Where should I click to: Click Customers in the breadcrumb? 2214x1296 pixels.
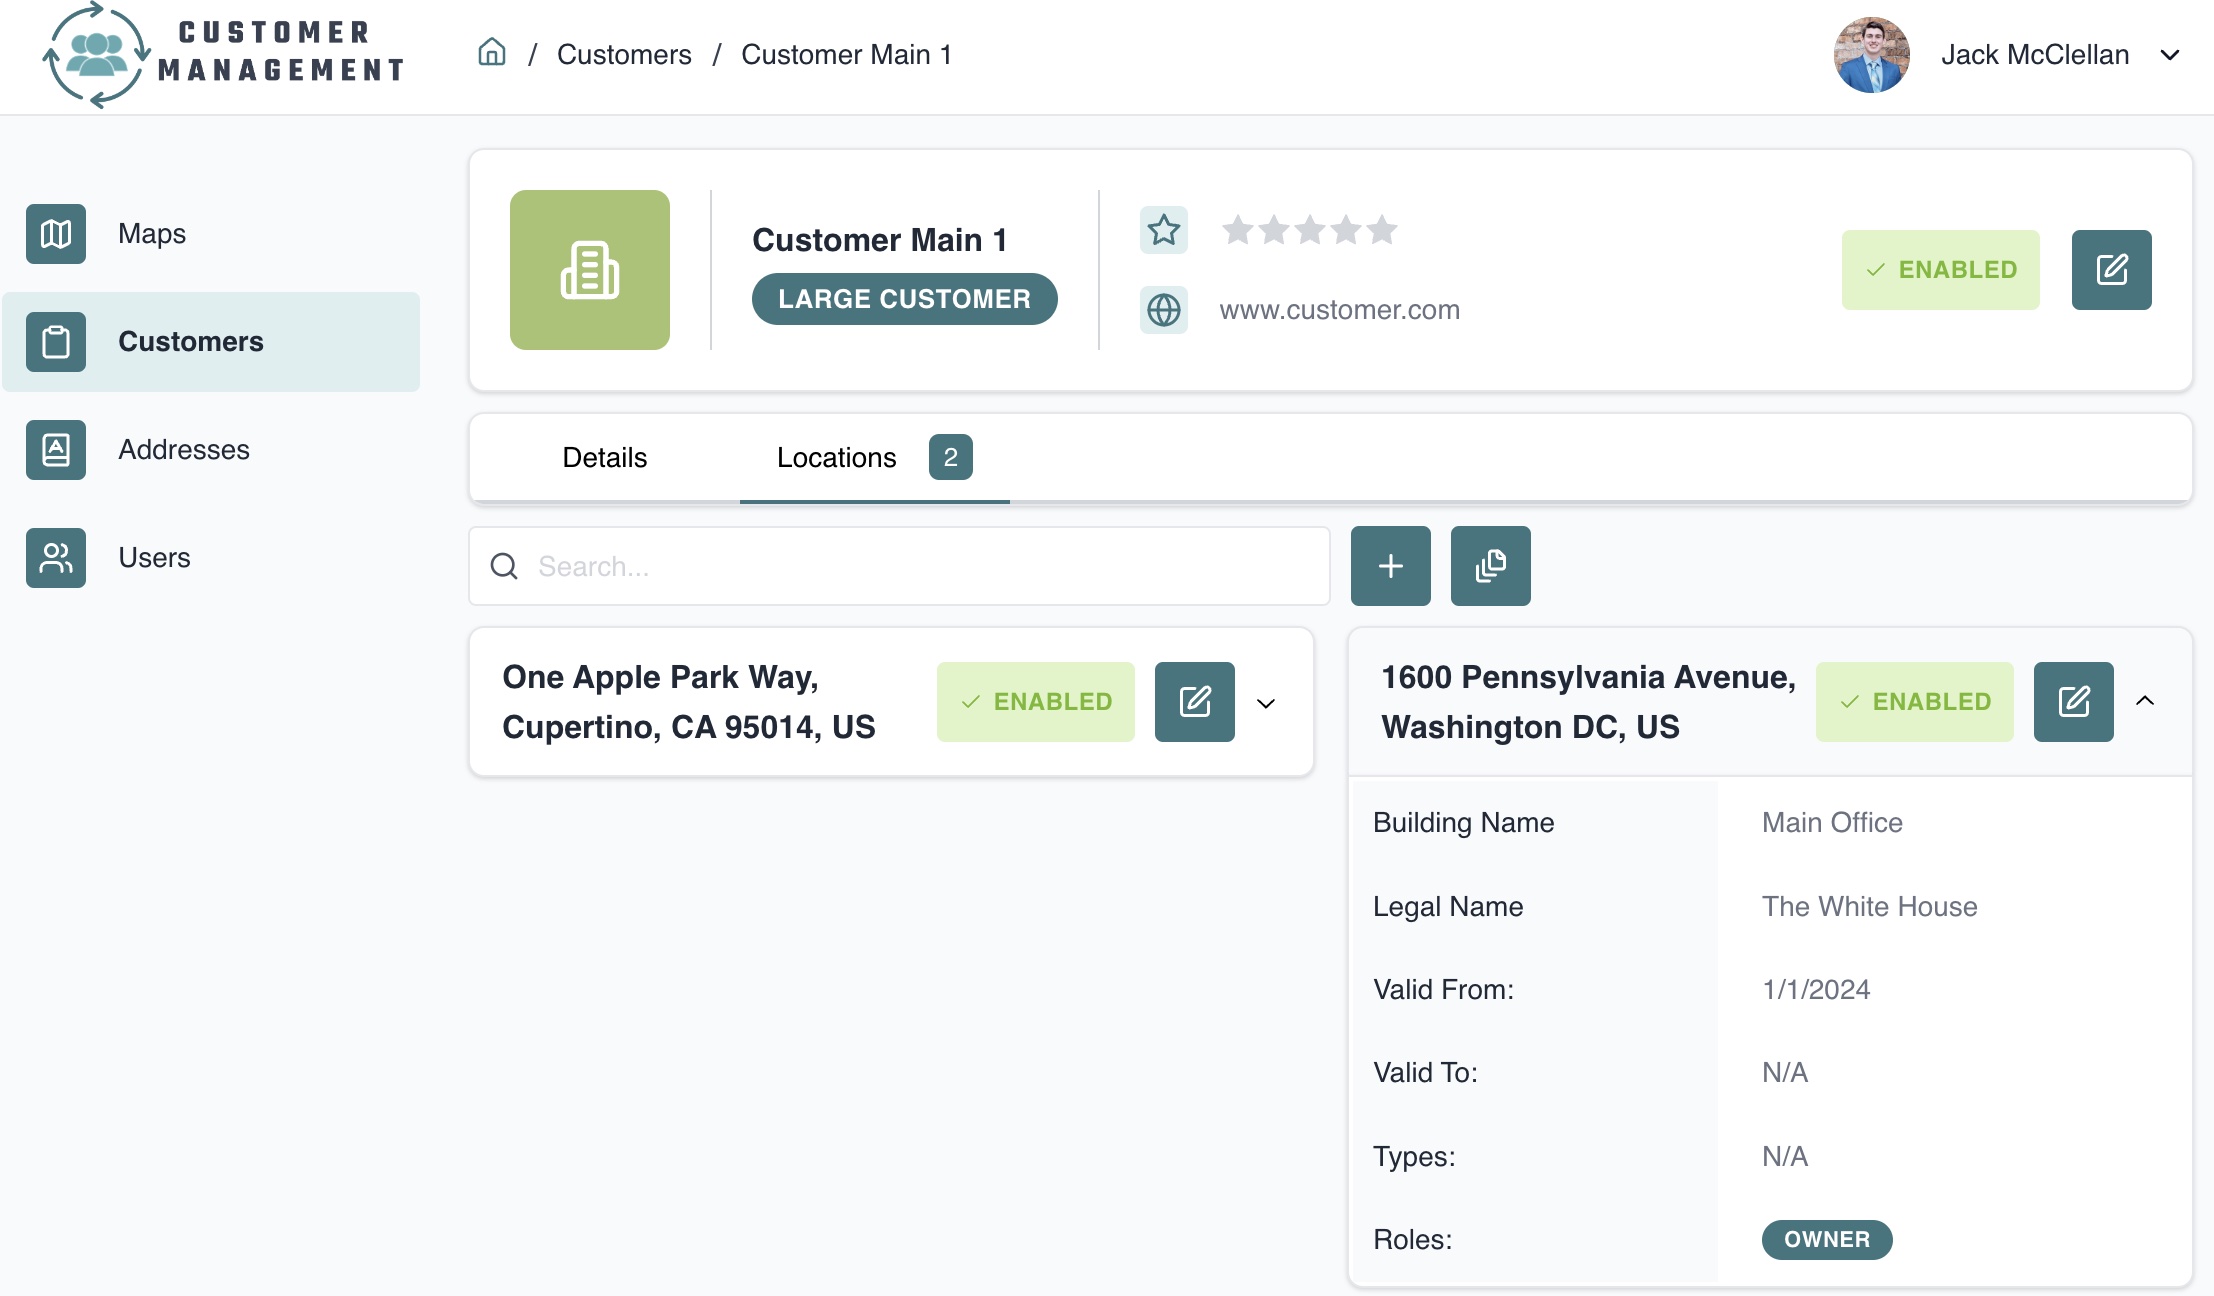point(624,55)
